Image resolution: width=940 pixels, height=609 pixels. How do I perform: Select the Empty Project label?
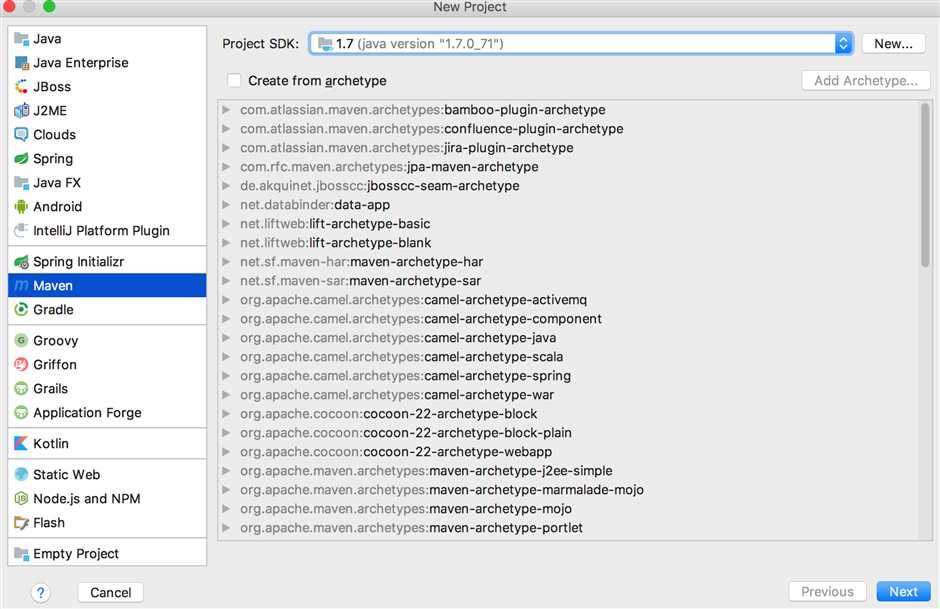(76, 554)
